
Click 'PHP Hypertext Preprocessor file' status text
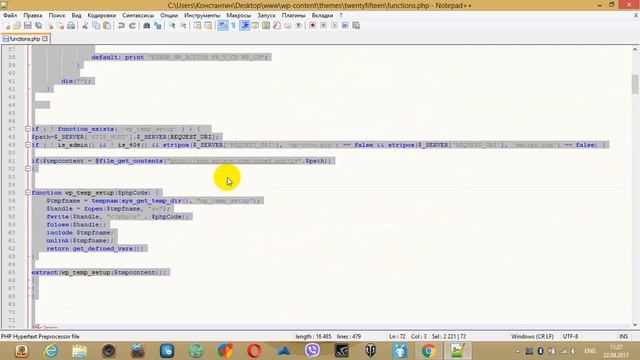point(40,336)
